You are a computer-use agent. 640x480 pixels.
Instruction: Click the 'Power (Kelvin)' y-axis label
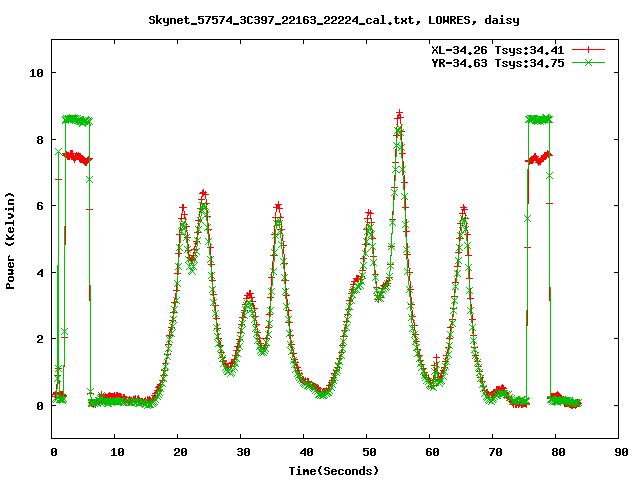coord(10,241)
